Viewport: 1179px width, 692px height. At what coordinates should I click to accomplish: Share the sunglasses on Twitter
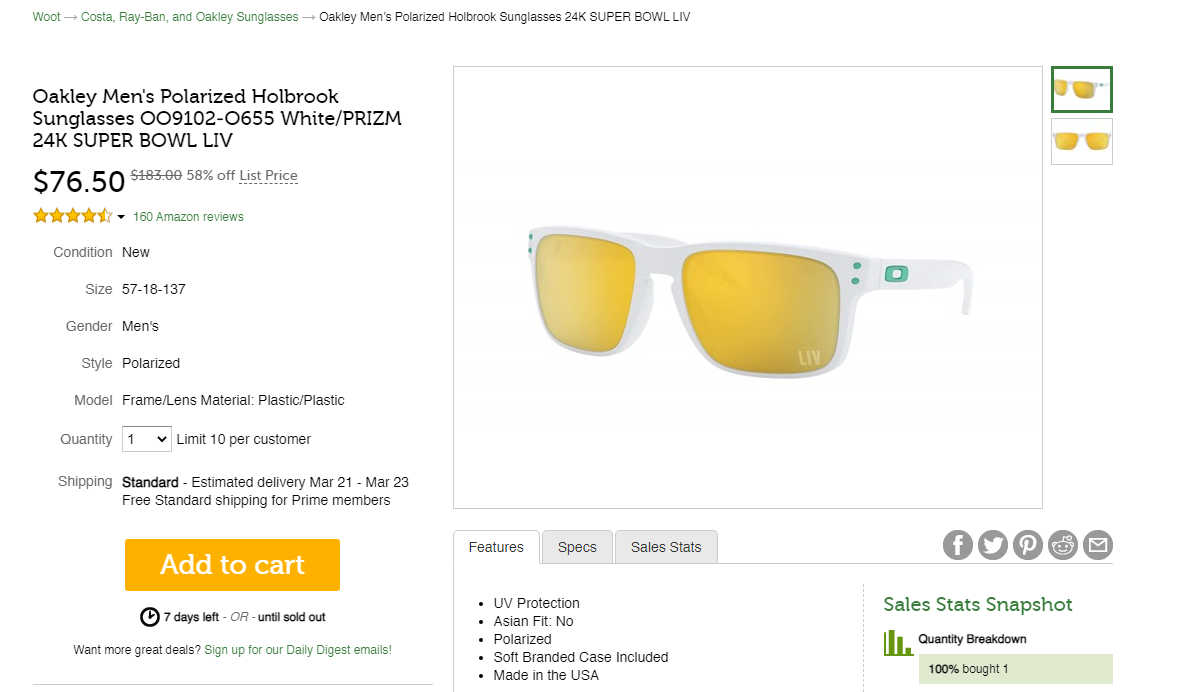tap(992, 545)
